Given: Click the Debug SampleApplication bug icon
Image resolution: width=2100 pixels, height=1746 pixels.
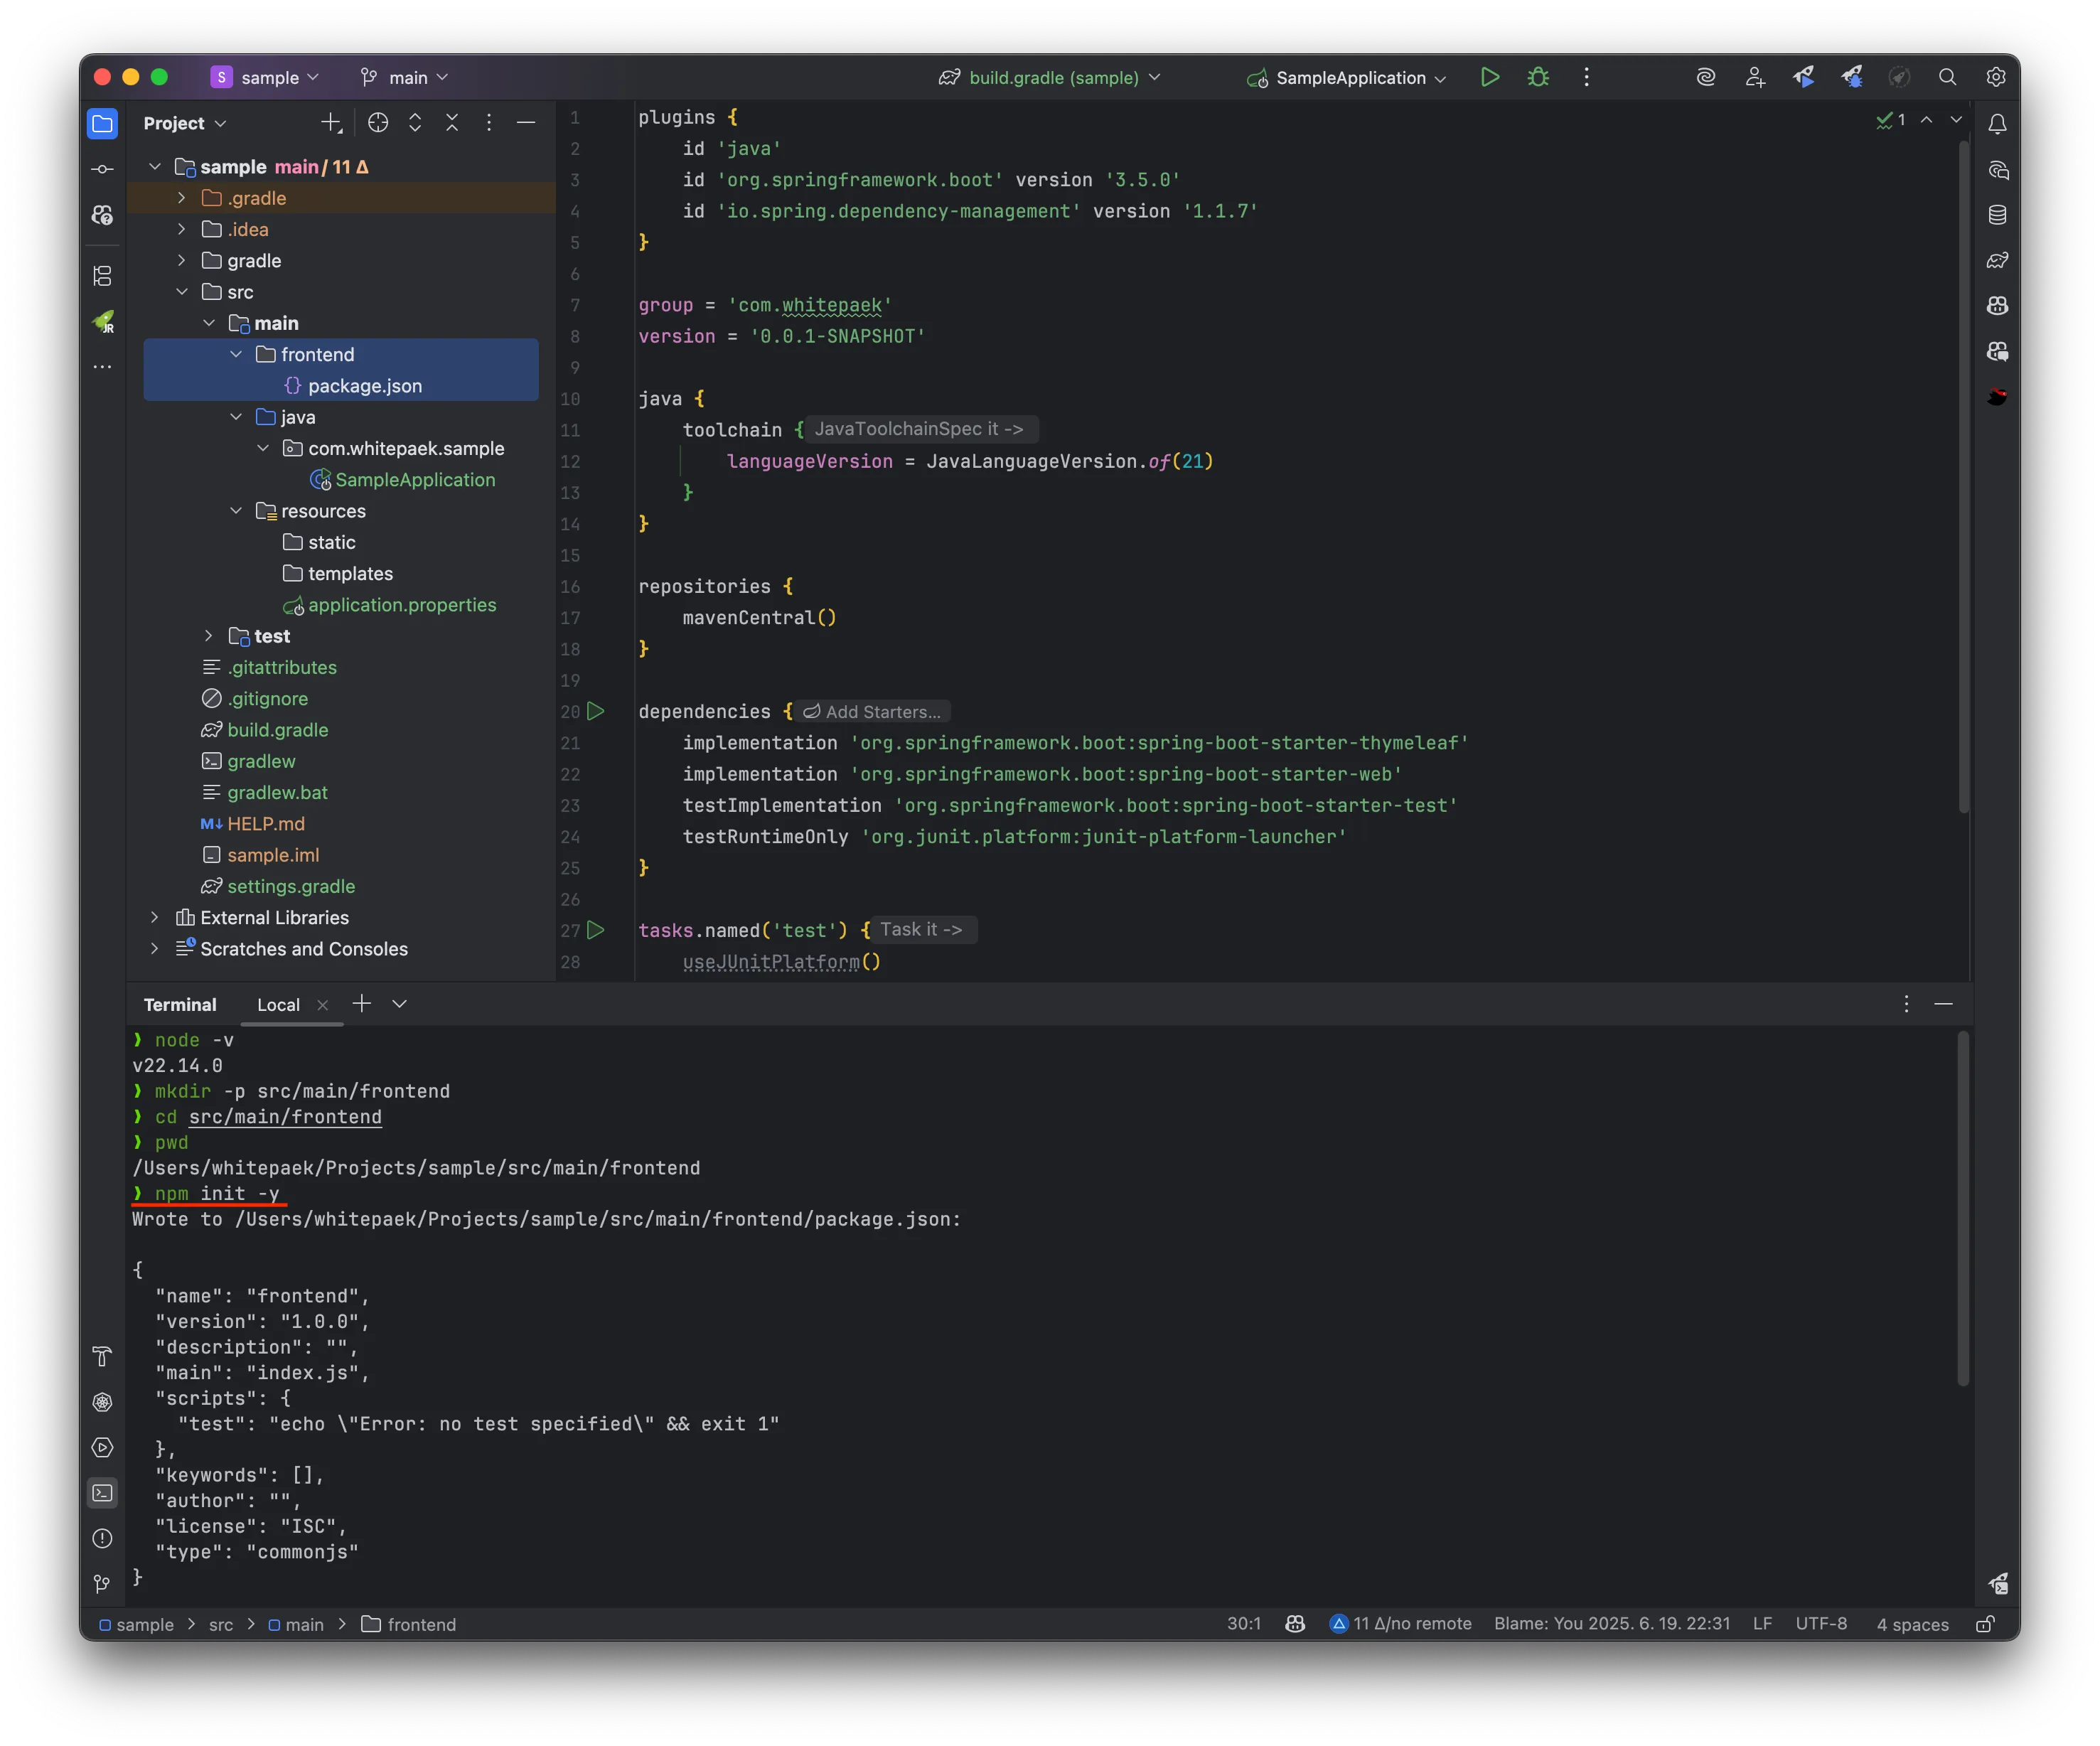Looking at the screenshot, I should (x=1538, y=77).
